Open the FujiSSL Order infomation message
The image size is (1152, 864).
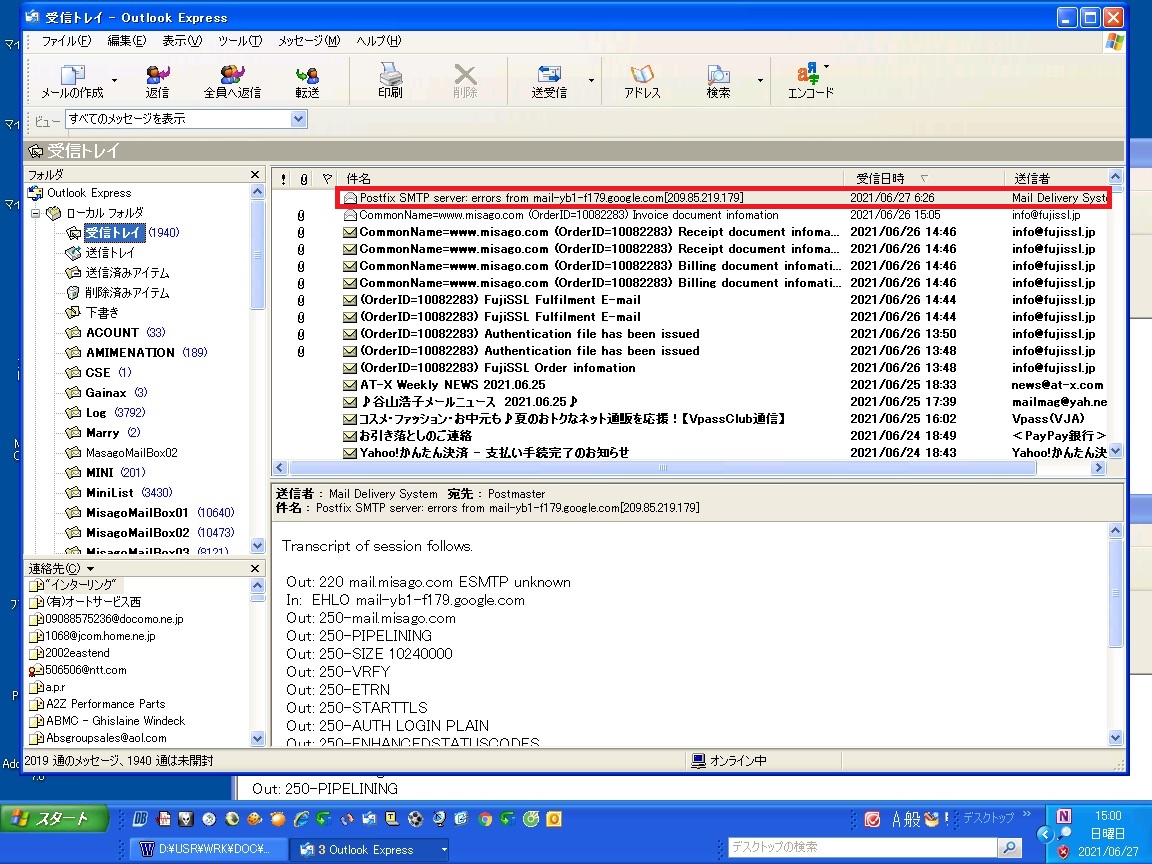coord(724,368)
